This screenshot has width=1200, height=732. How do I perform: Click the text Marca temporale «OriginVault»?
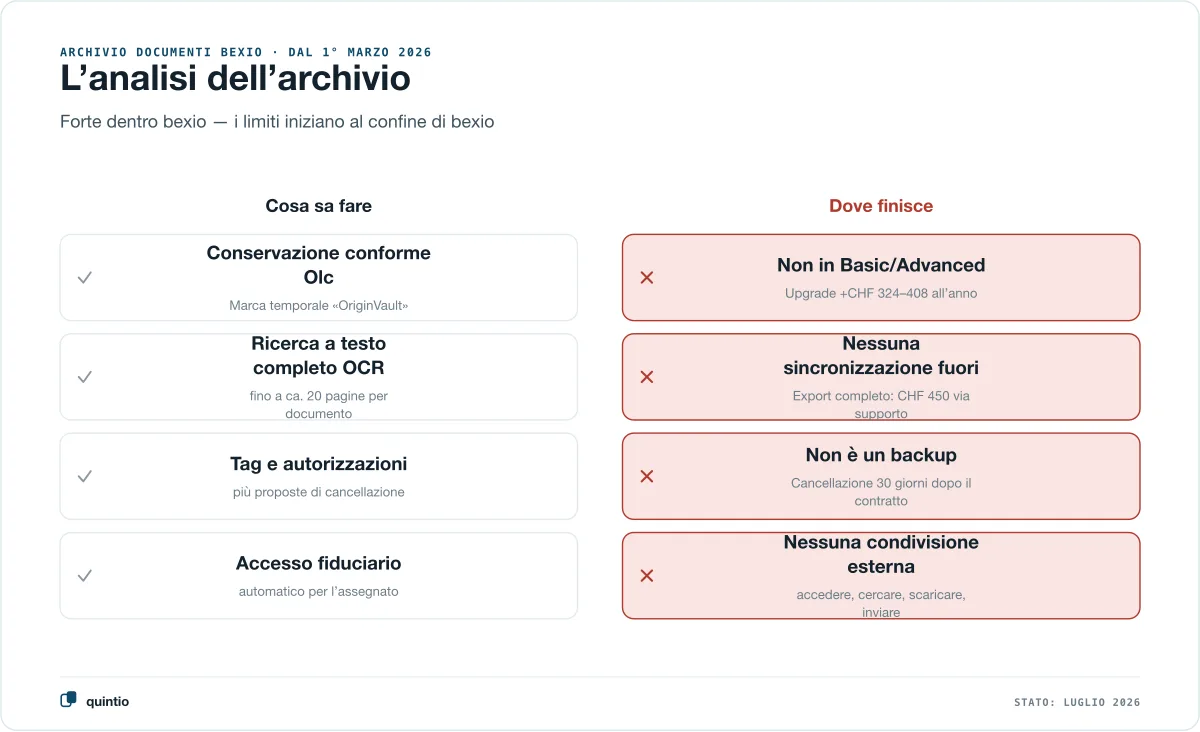319,305
